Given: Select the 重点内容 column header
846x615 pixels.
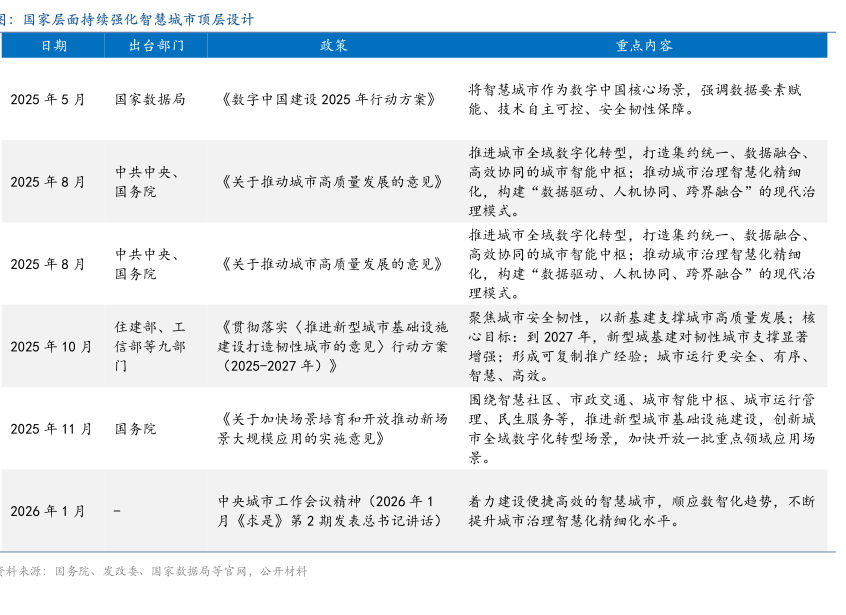Looking at the screenshot, I should coord(643,46).
